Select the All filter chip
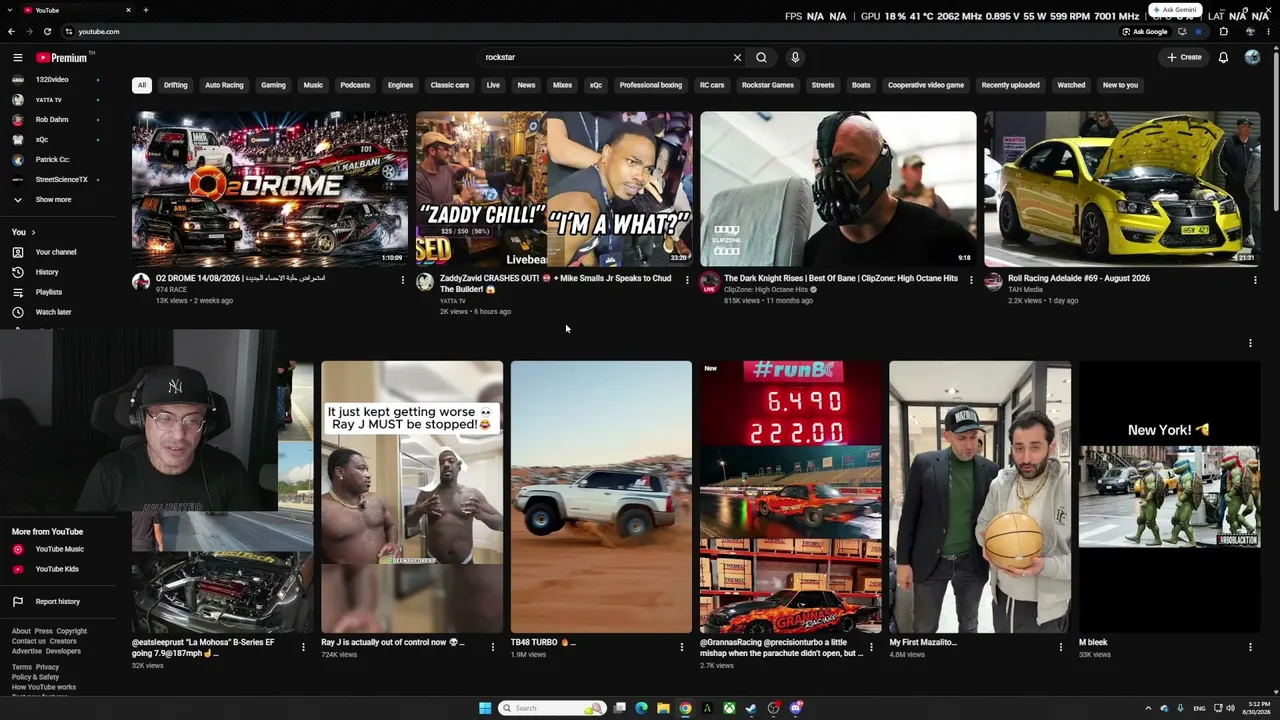 click(142, 85)
